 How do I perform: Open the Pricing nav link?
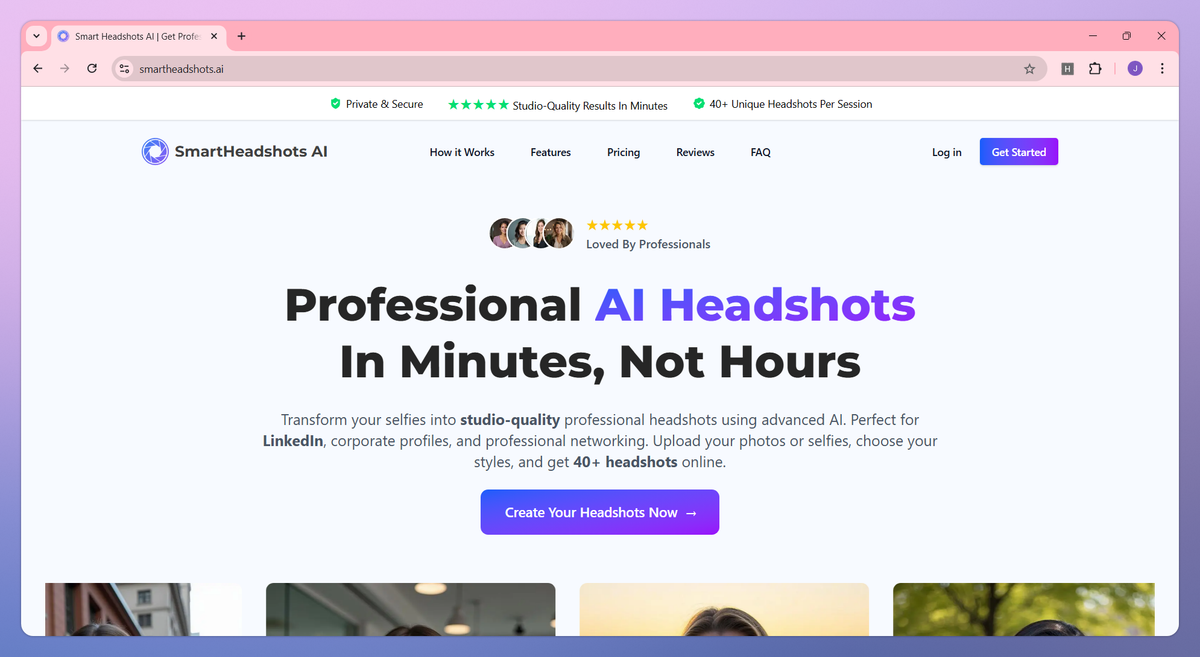[623, 152]
